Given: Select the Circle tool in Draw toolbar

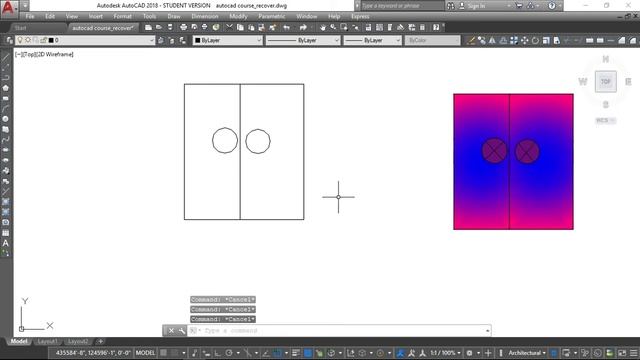Looking at the screenshot, I should pyautogui.click(x=5, y=119).
